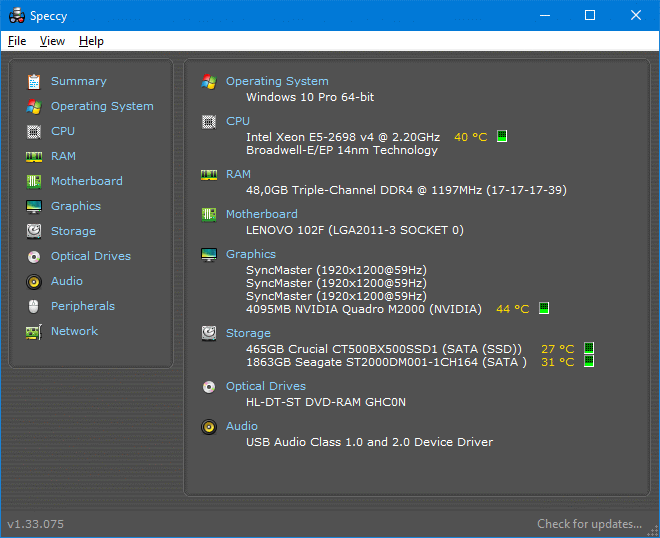Click the CPU temperature indicator beside 40 °C
Image resolution: width=660 pixels, height=538 pixels.
point(502,136)
